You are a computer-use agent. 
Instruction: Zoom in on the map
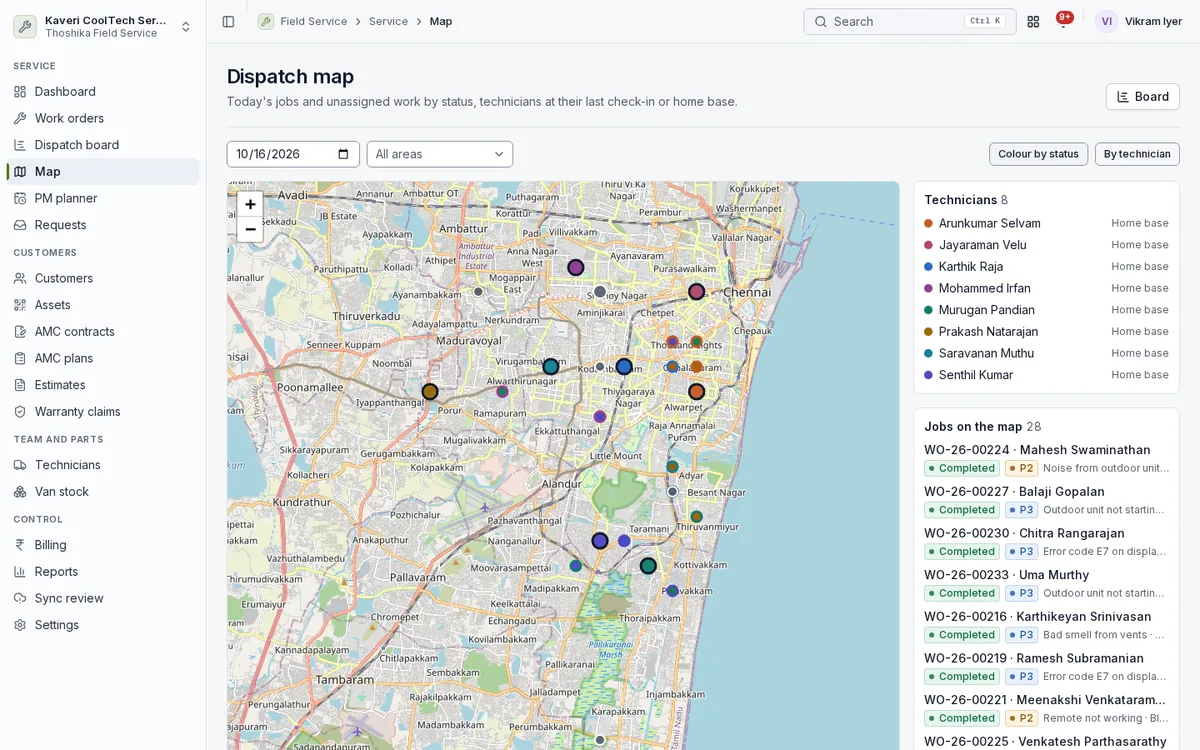tap(250, 204)
